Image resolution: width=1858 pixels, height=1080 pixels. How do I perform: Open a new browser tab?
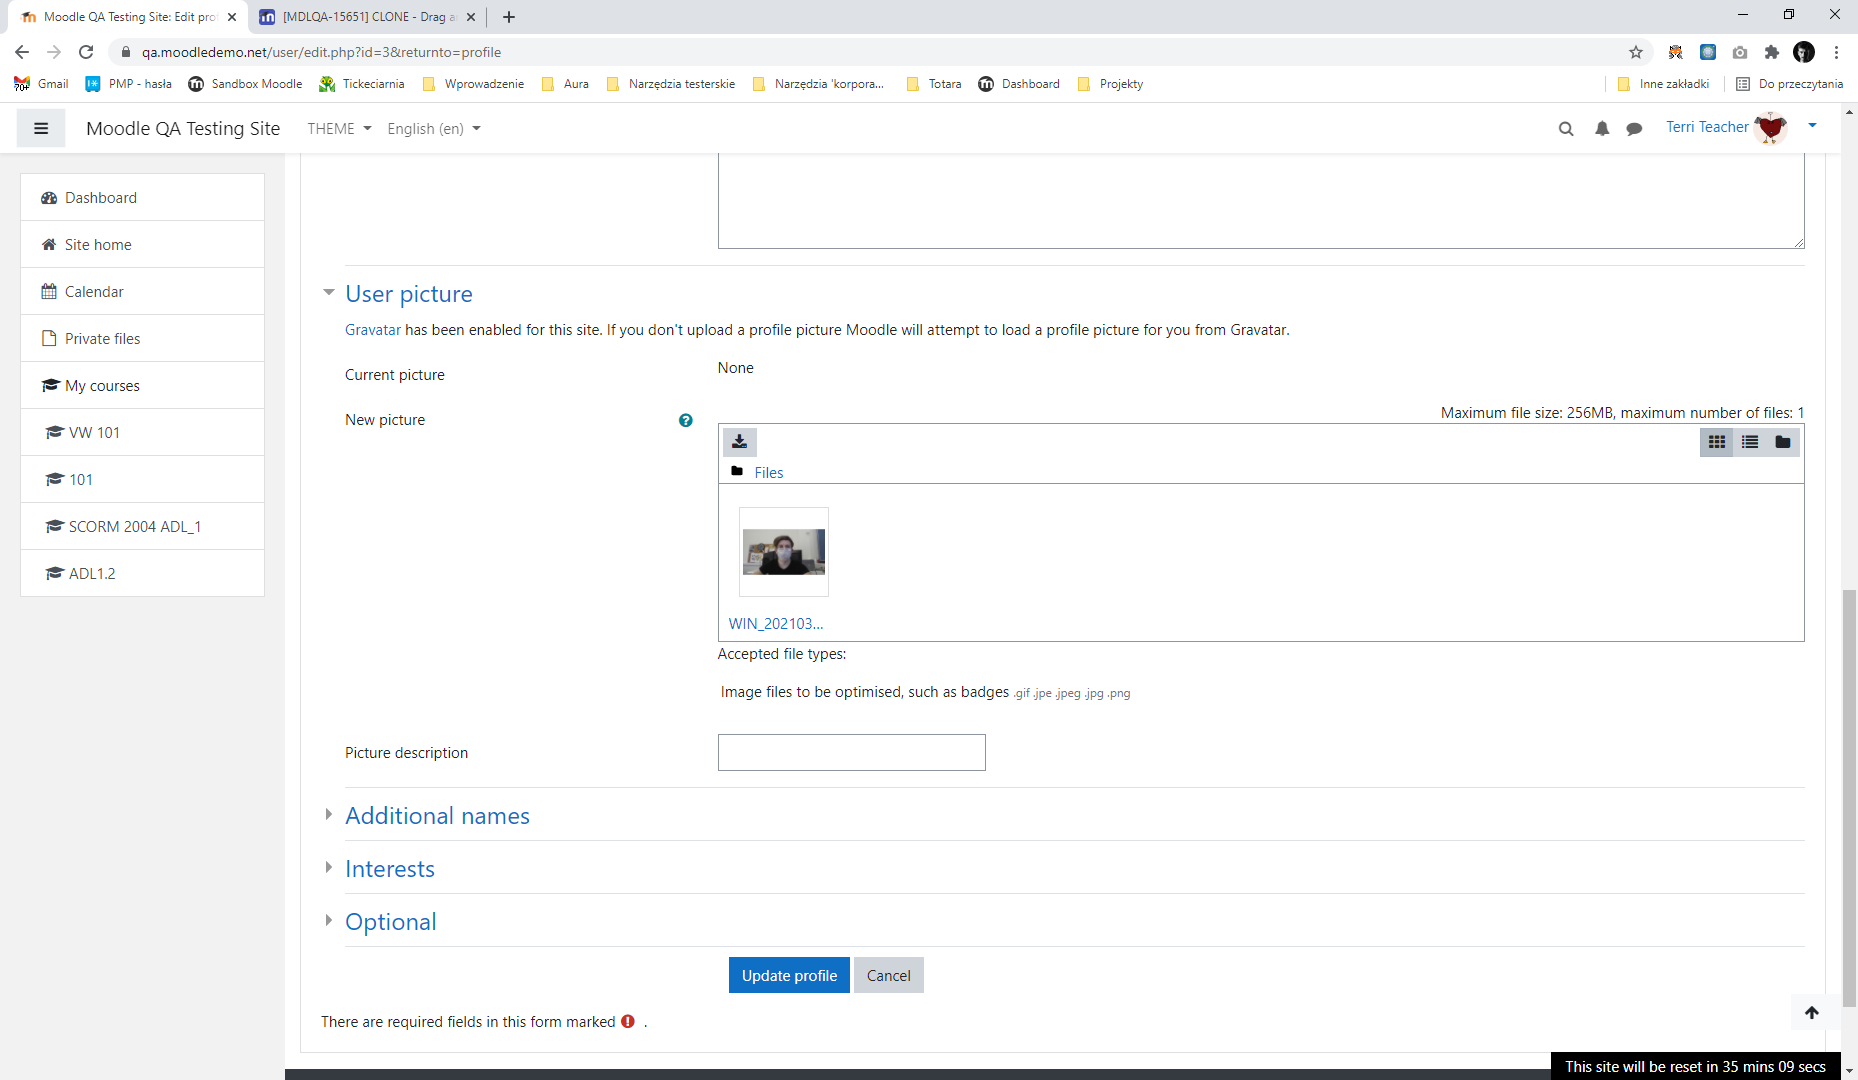tap(508, 17)
